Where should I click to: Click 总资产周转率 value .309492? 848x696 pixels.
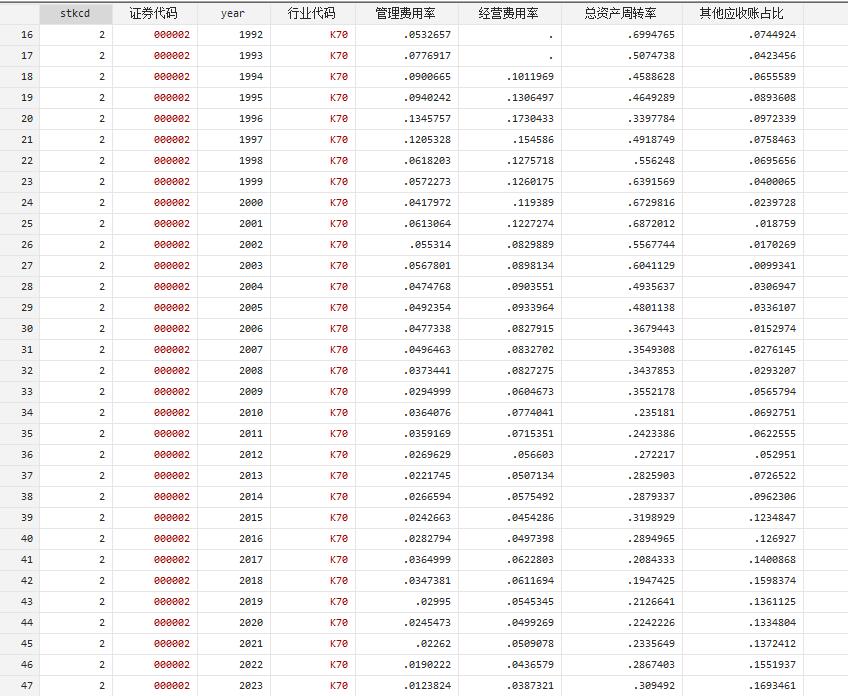[x=654, y=685]
